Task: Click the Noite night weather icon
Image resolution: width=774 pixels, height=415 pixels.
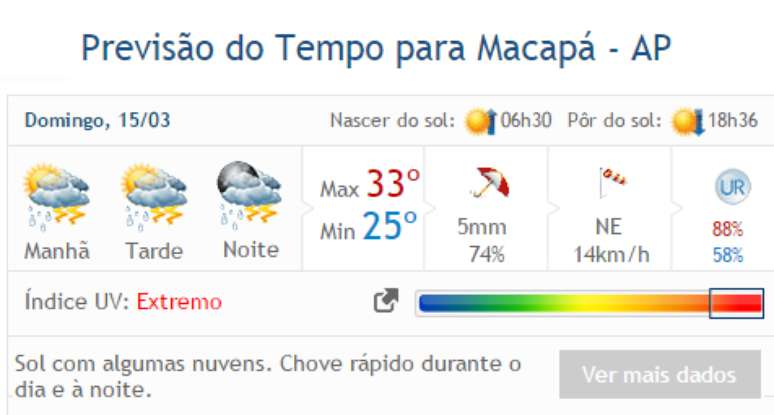Action: click(x=250, y=192)
